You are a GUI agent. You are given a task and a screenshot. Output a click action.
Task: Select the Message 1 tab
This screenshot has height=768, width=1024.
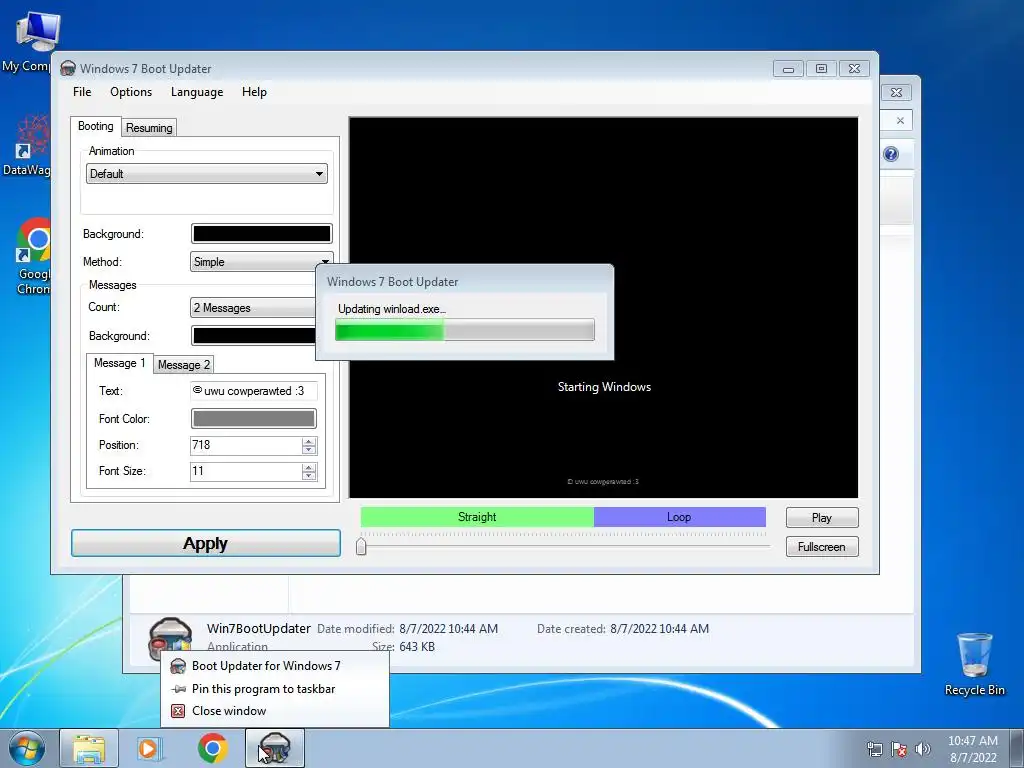click(x=119, y=363)
